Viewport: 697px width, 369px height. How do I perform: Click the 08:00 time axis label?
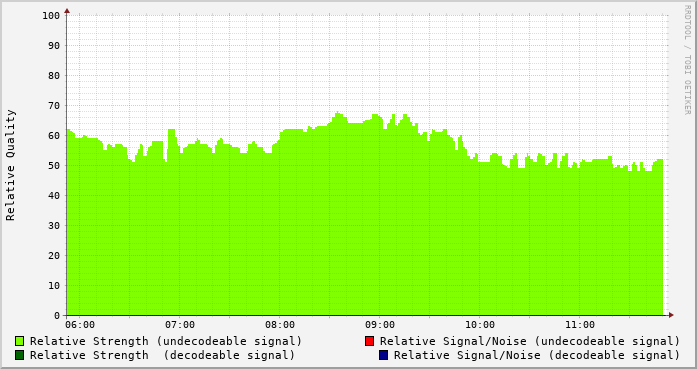(280, 325)
